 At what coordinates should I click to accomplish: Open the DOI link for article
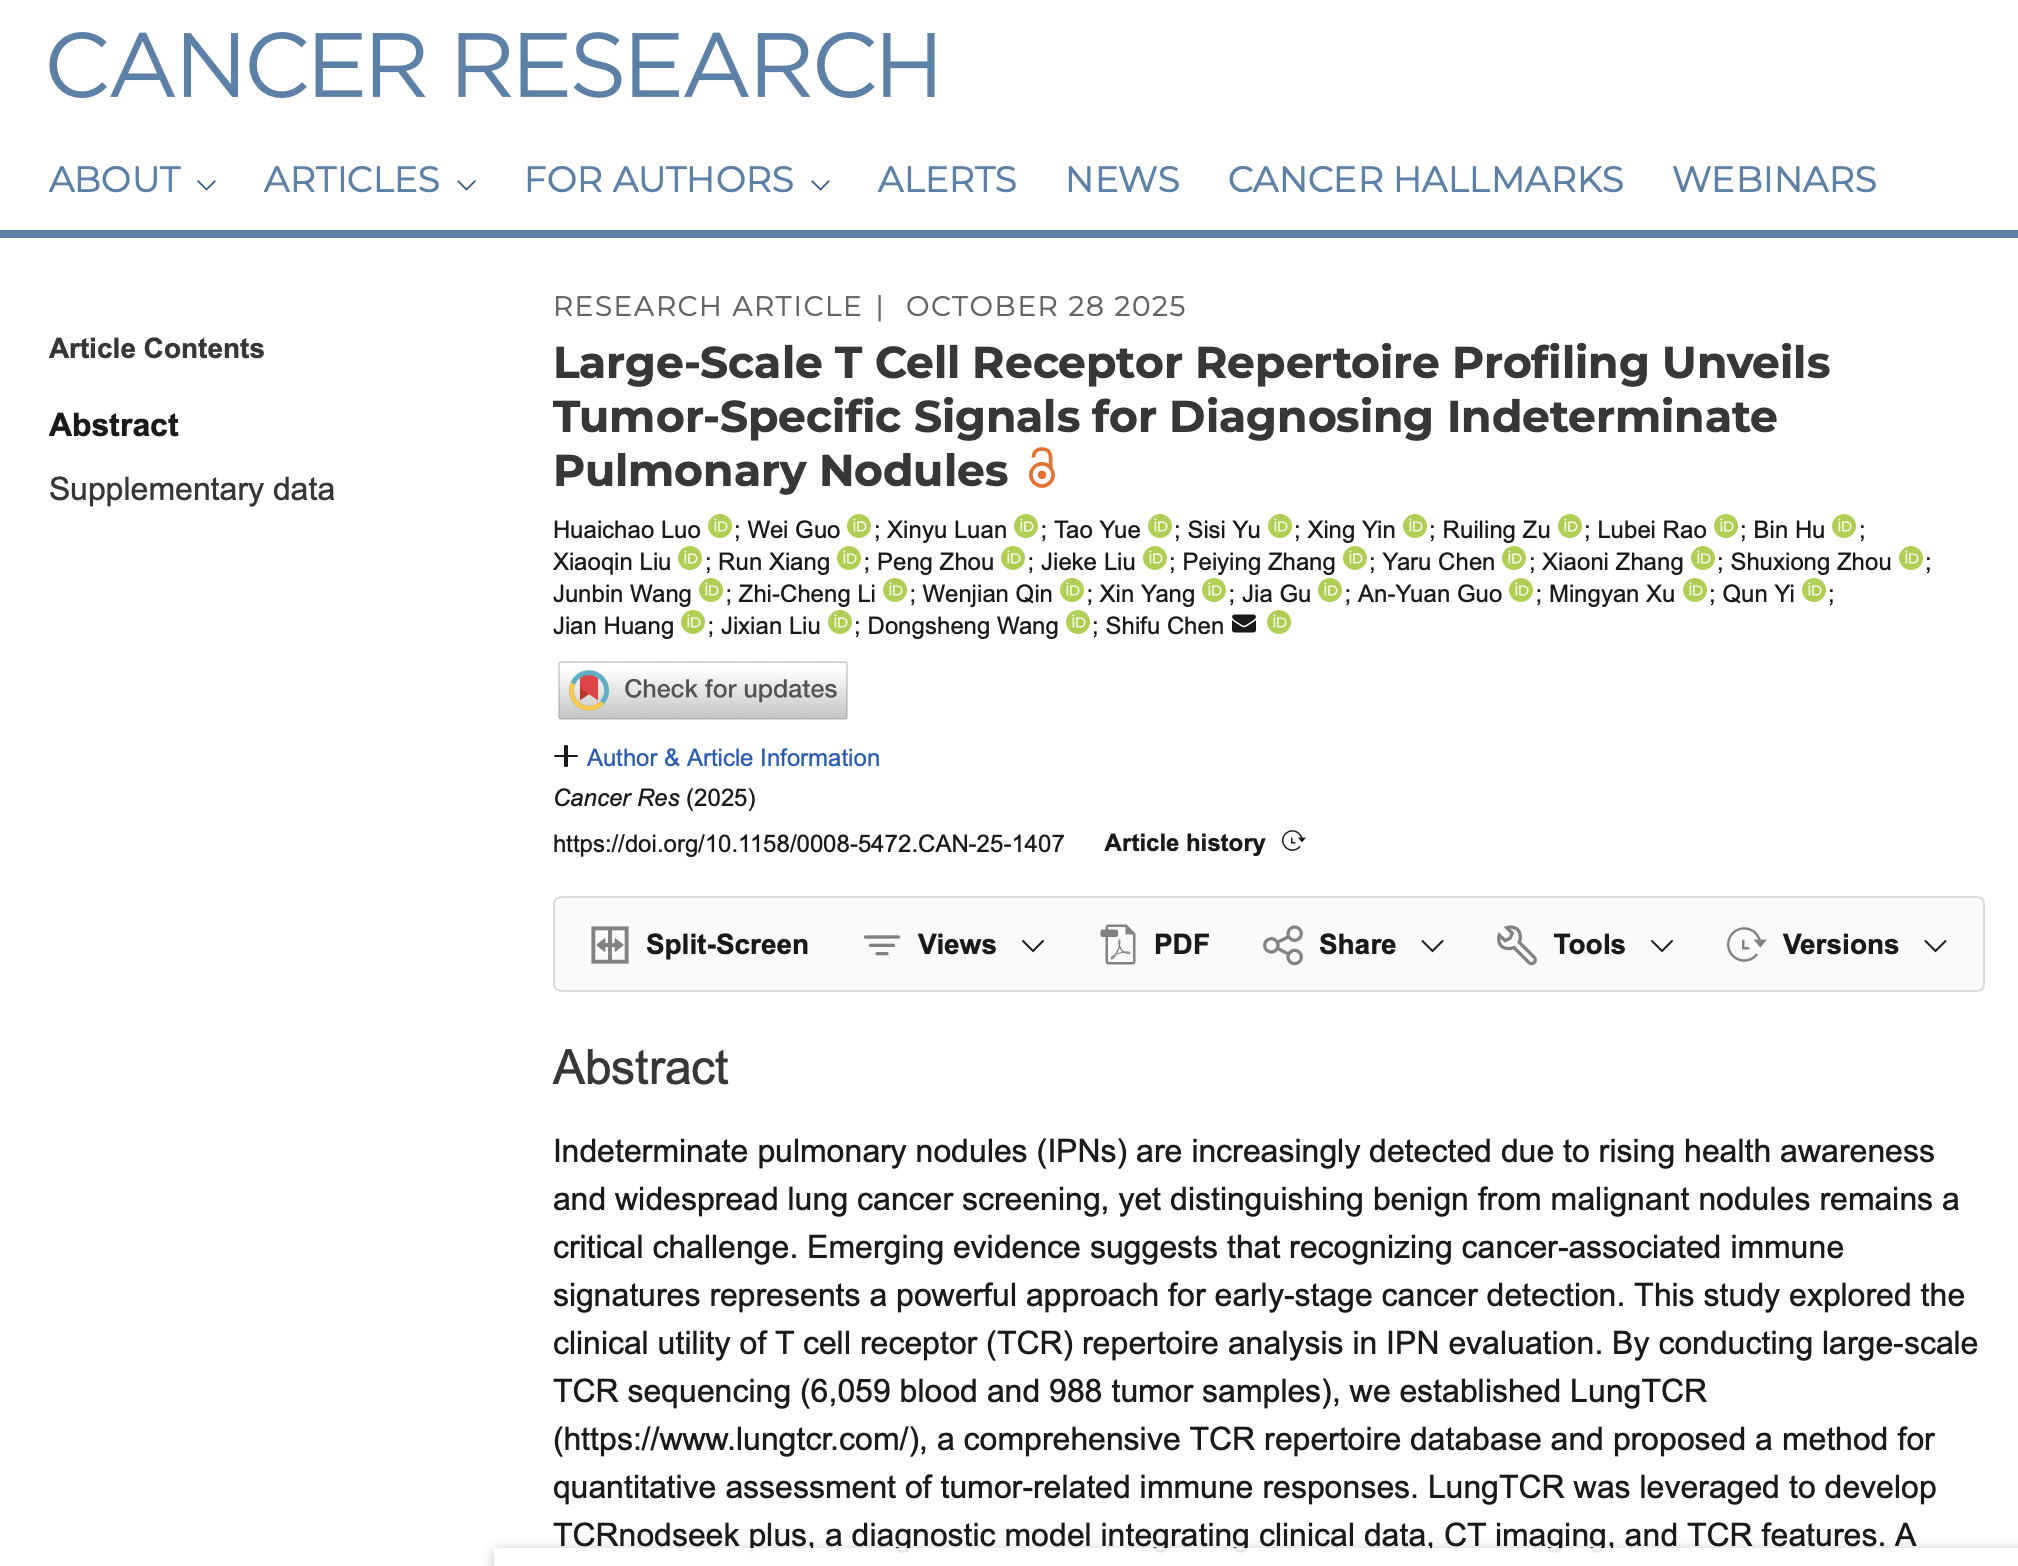click(808, 844)
